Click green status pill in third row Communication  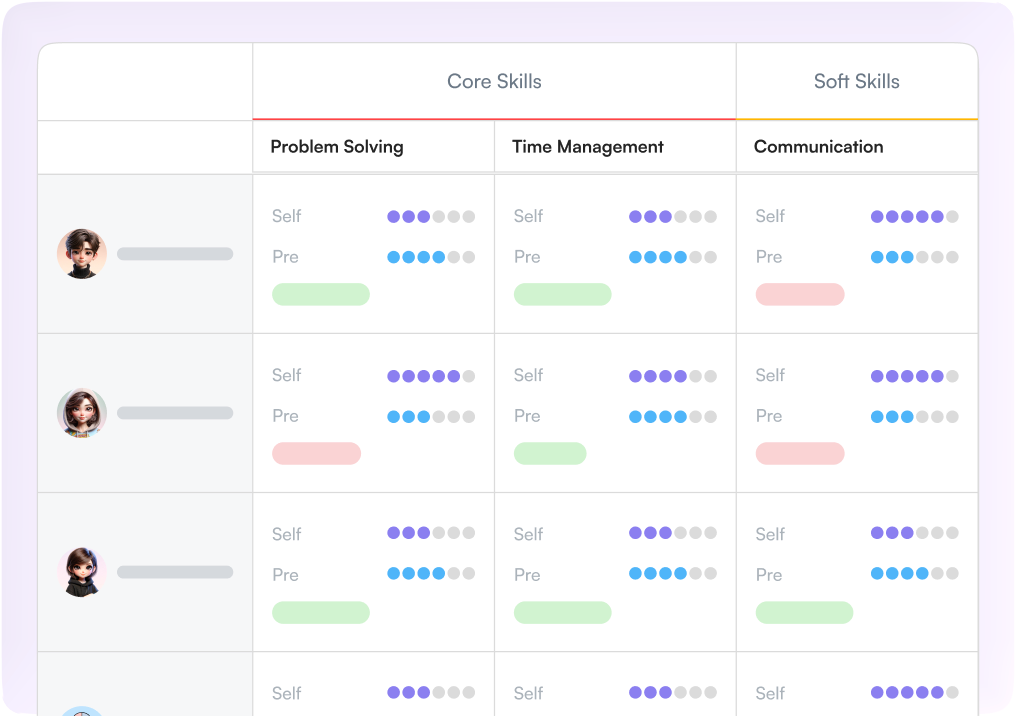tap(804, 612)
